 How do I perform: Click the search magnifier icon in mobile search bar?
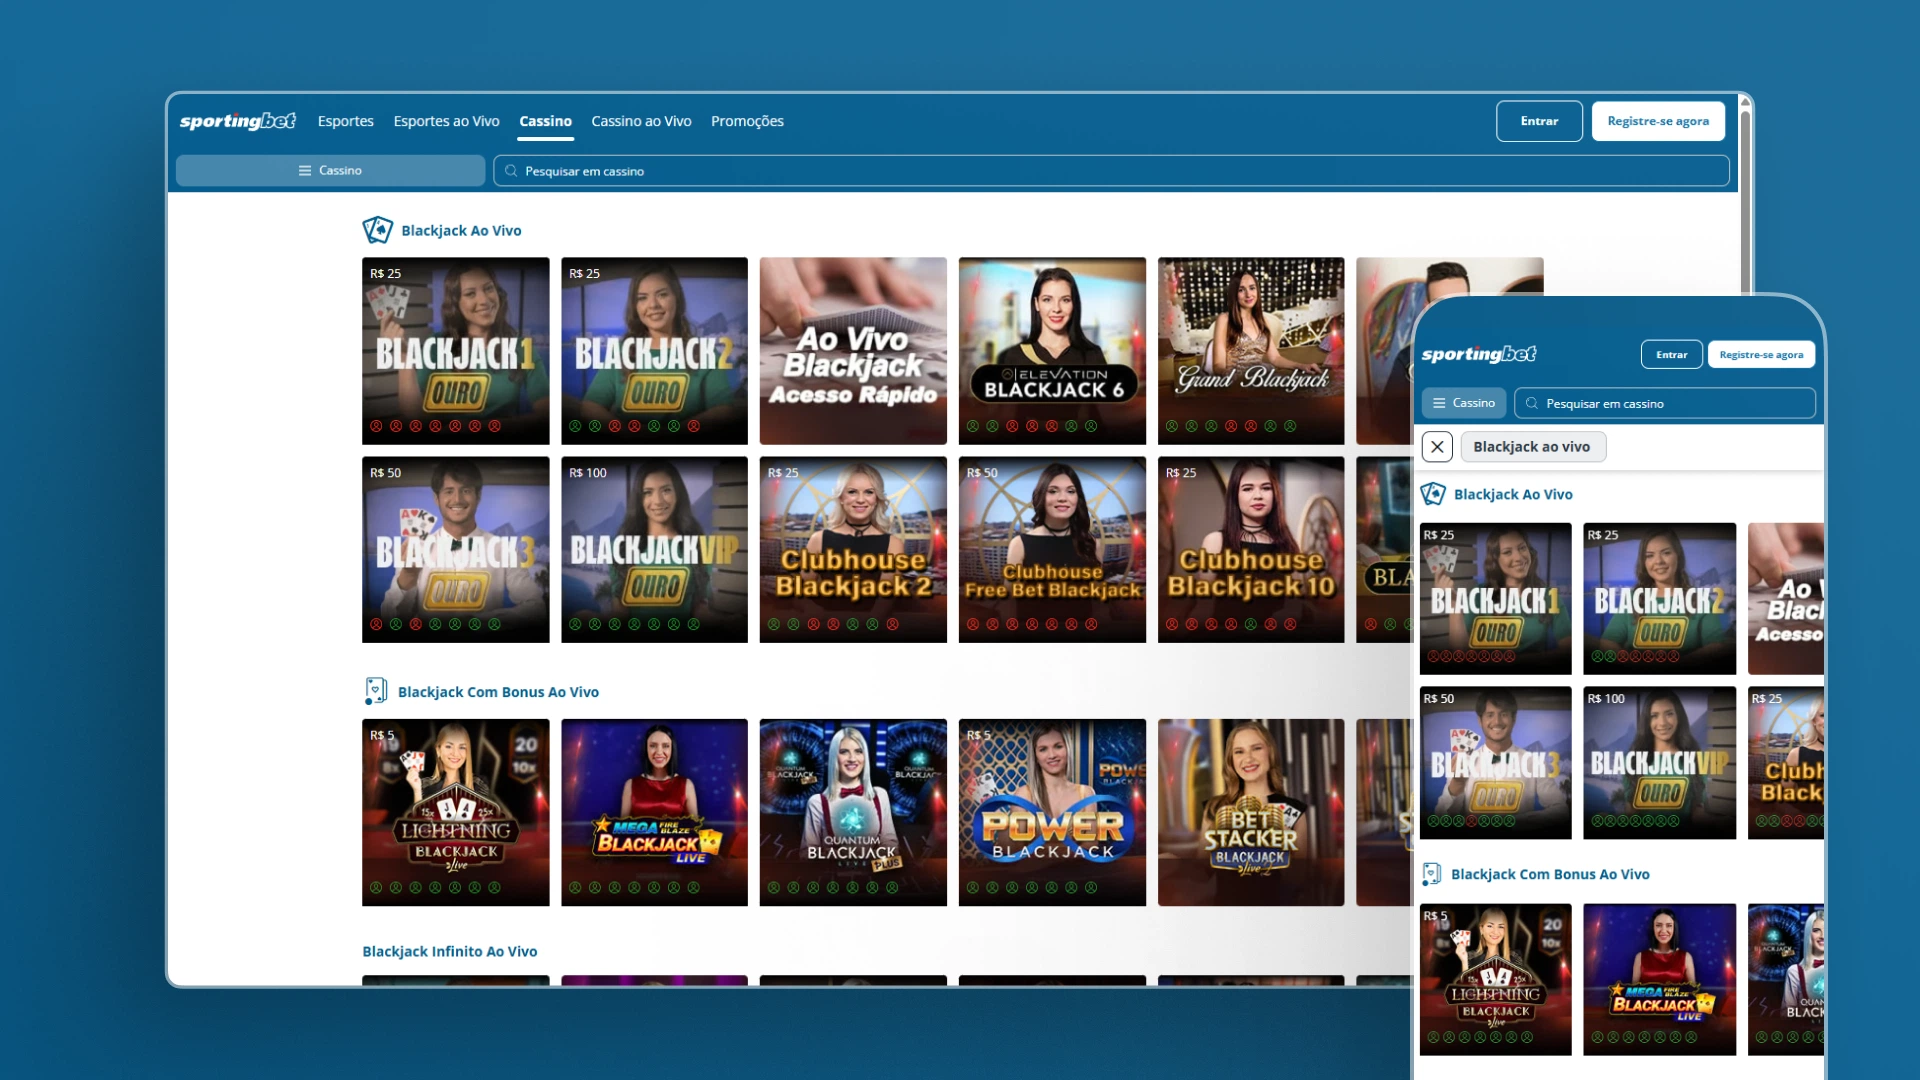pos(1531,403)
